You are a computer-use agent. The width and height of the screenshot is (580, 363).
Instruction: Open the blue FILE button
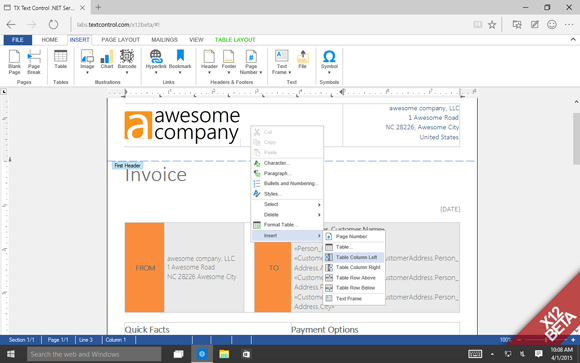click(18, 40)
